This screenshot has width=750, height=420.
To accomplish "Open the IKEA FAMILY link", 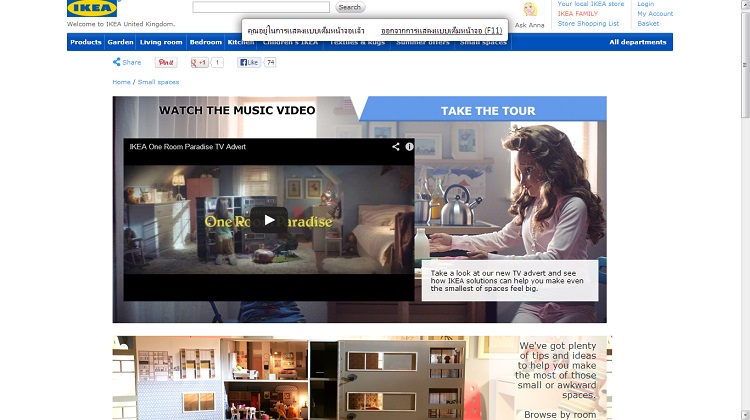I will pos(577,13).
